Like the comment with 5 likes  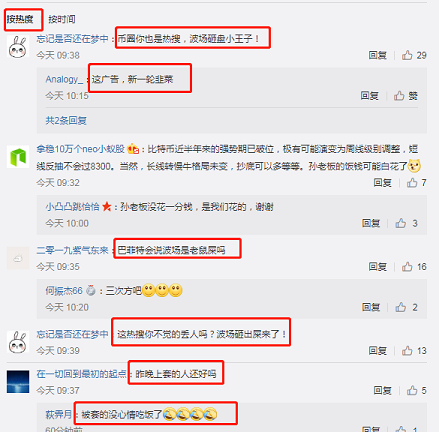pyautogui.click(x=412, y=390)
